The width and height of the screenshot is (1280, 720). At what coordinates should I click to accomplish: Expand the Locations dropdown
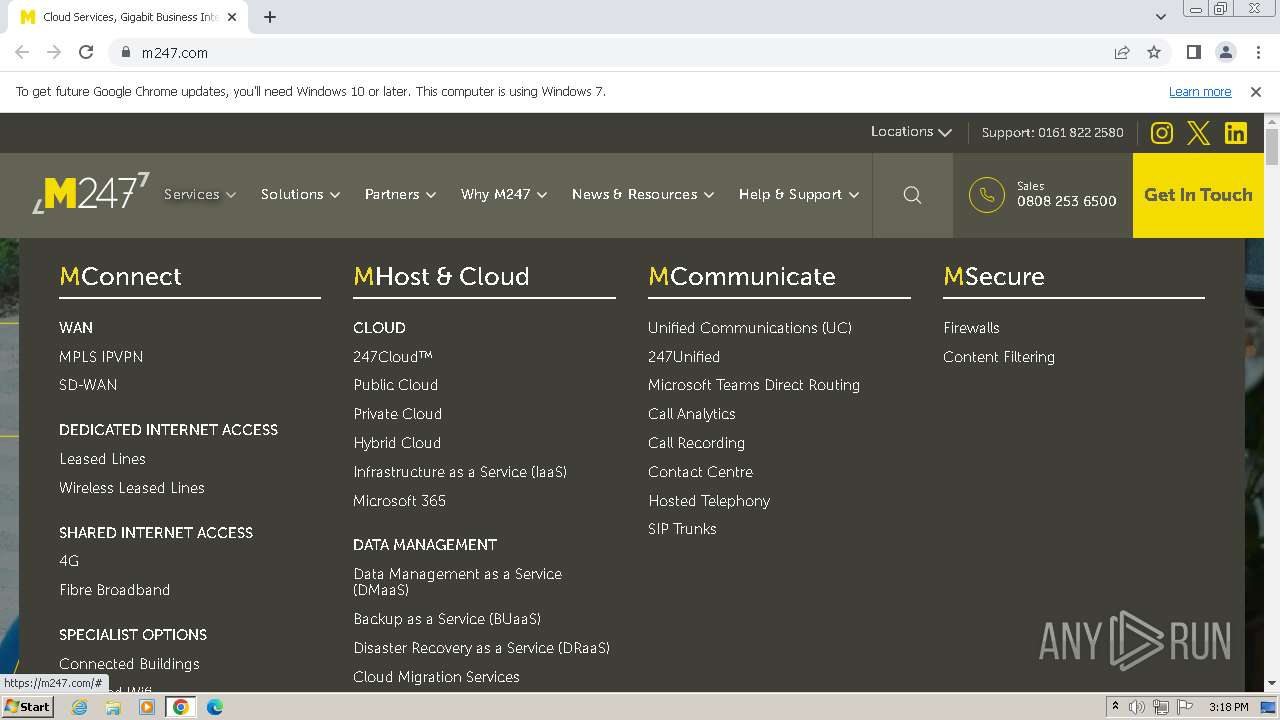click(x=911, y=132)
